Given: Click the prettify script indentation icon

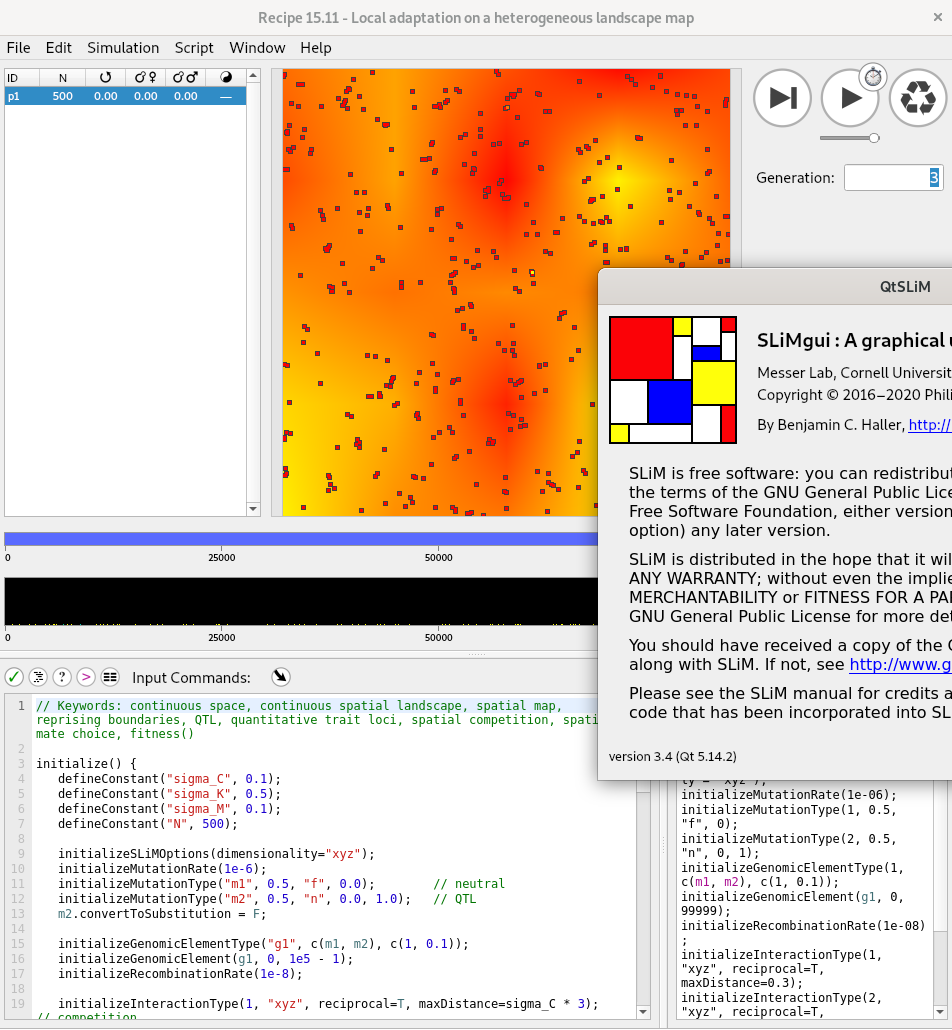Looking at the screenshot, I should [38, 677].
